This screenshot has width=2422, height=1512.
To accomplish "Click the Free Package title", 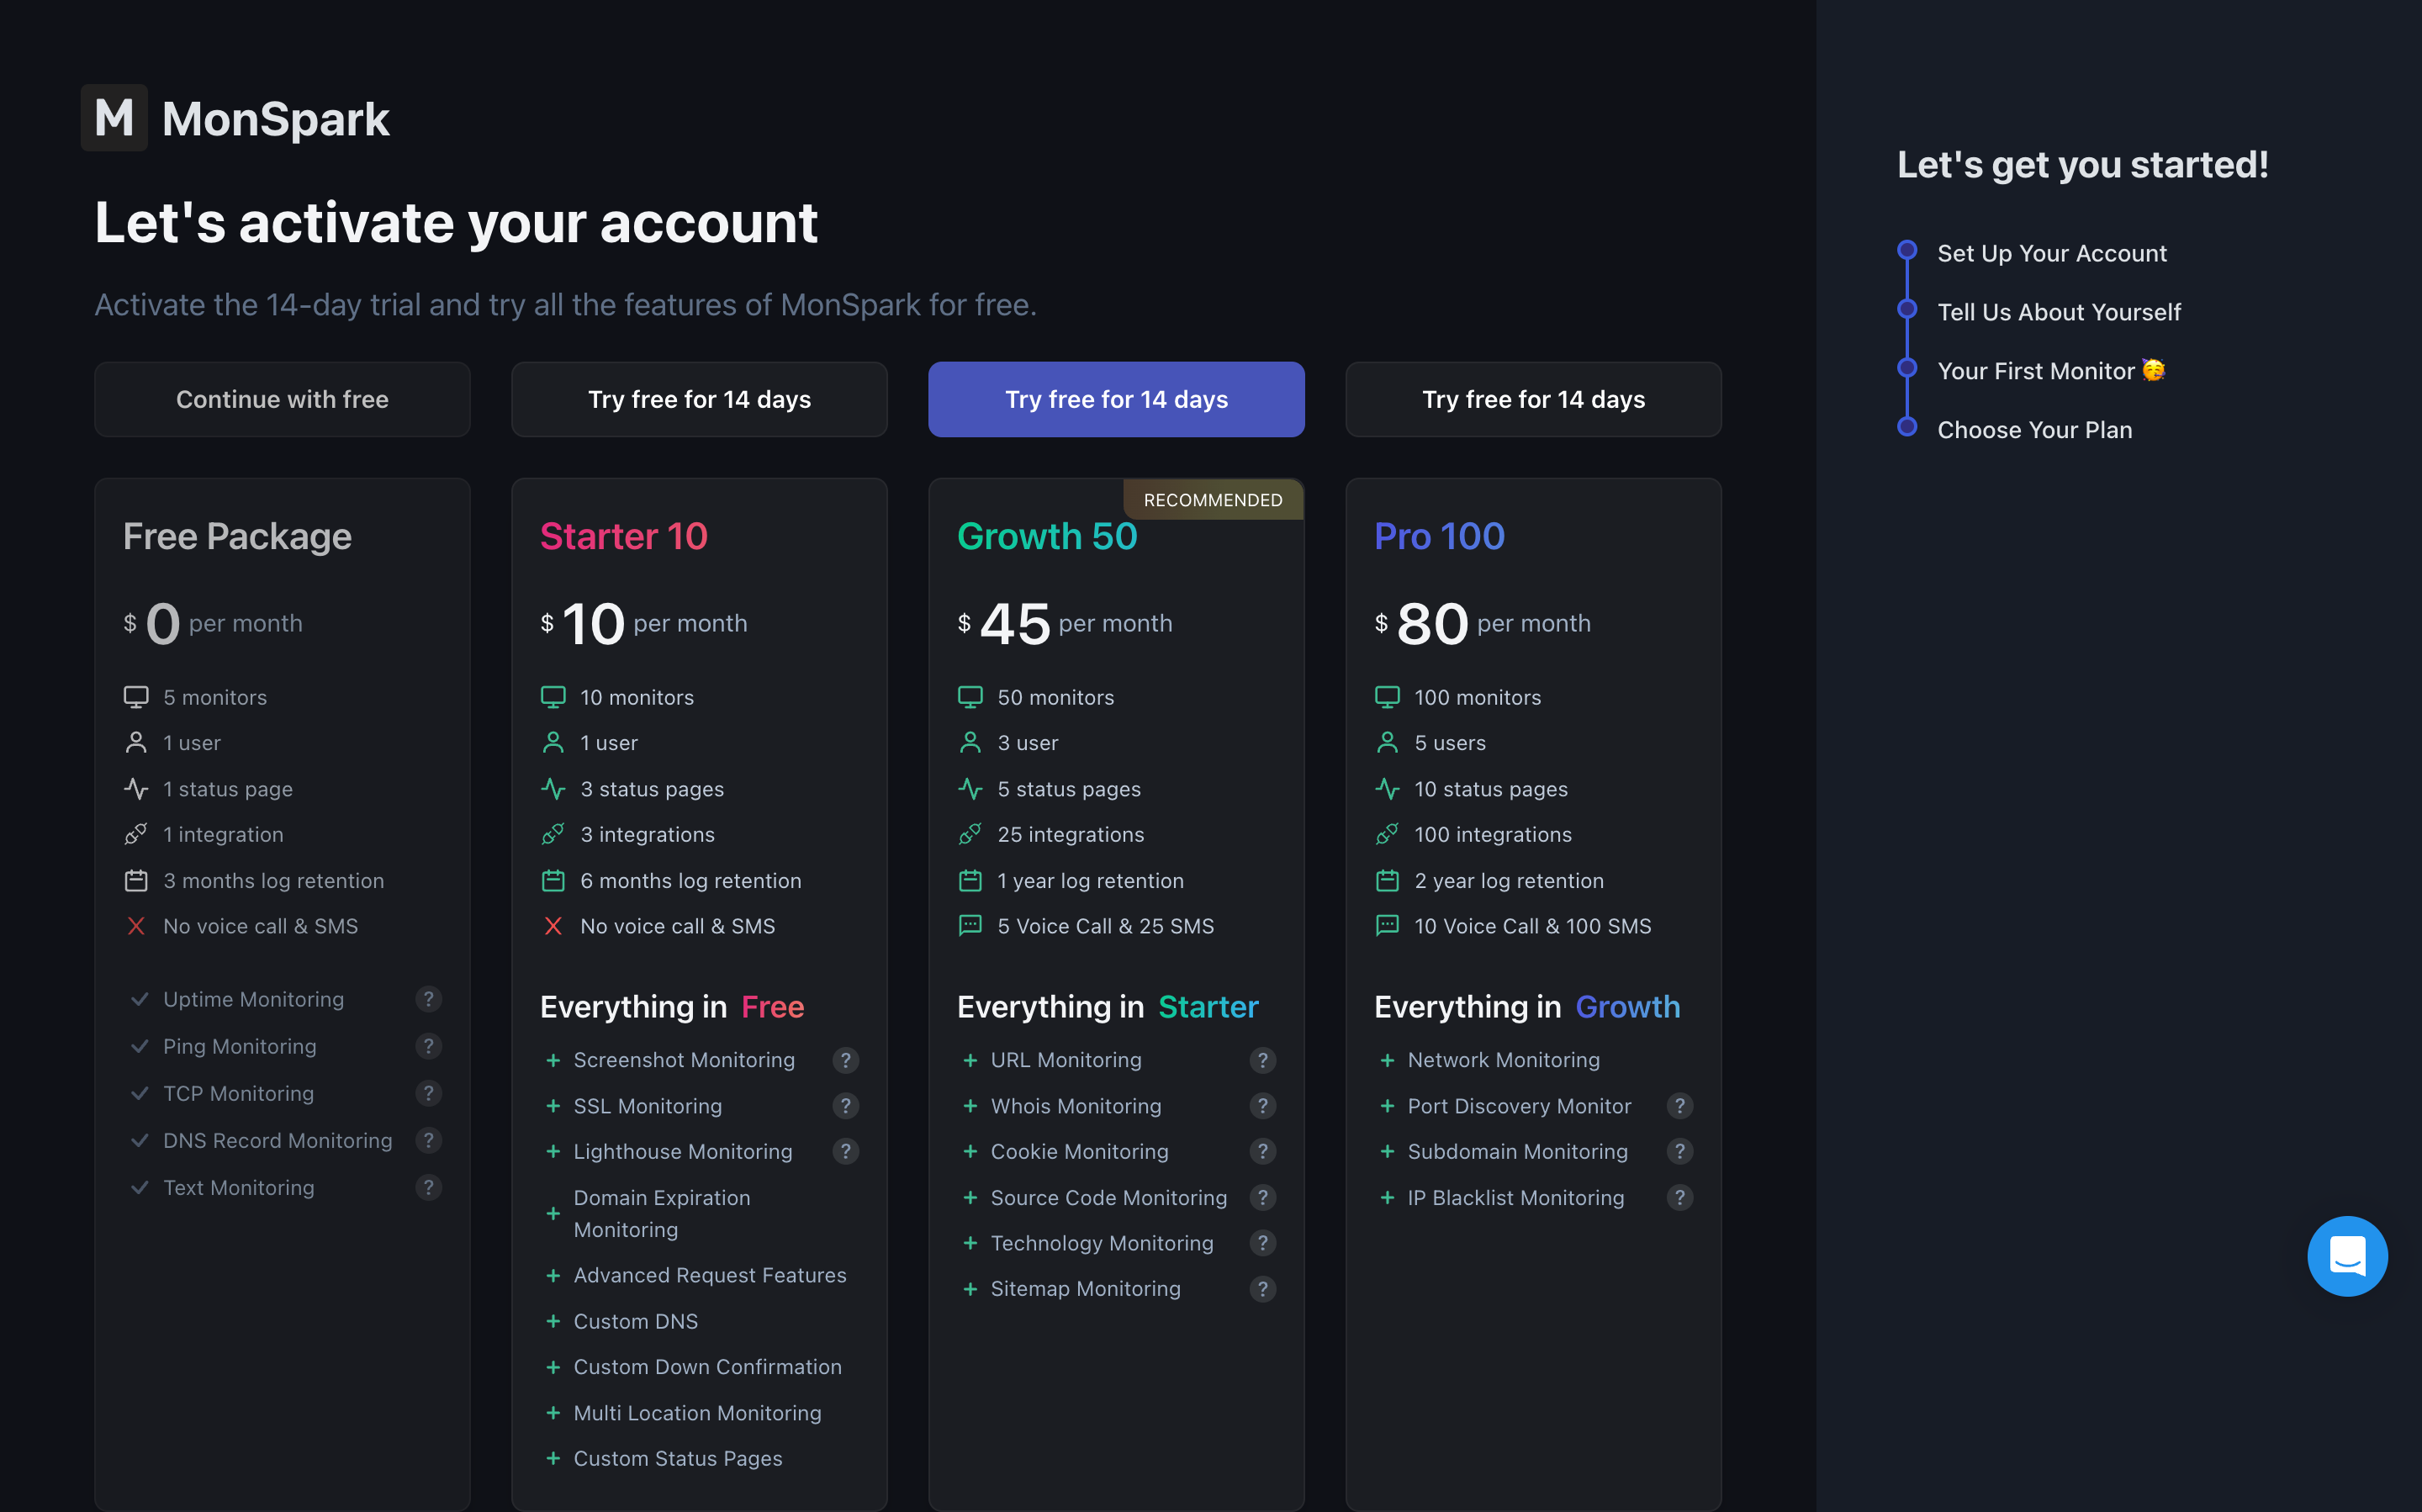I will click(237, 537).
